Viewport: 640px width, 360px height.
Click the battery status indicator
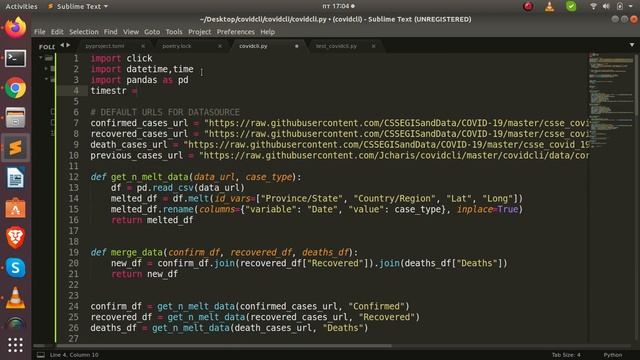pos(620,6)
